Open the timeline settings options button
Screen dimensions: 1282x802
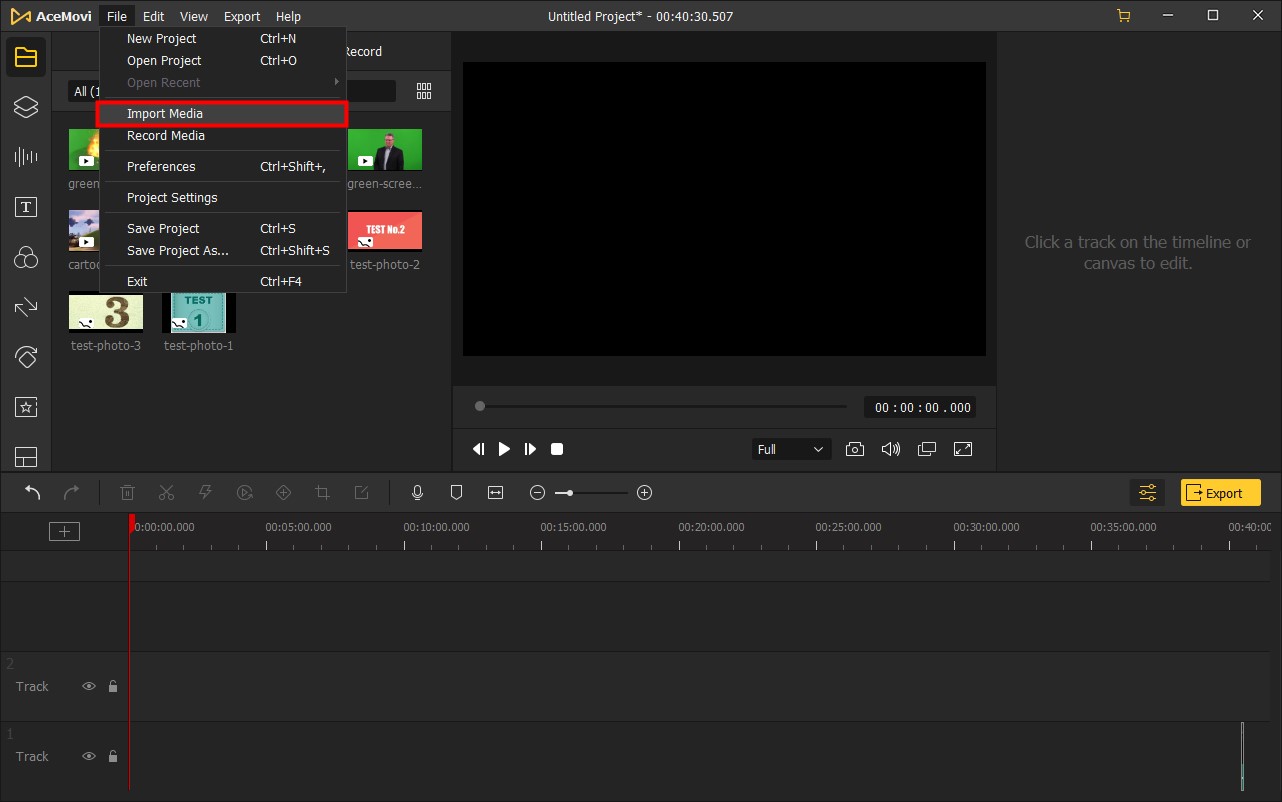pyautogui.click(x=1147, y=492)
